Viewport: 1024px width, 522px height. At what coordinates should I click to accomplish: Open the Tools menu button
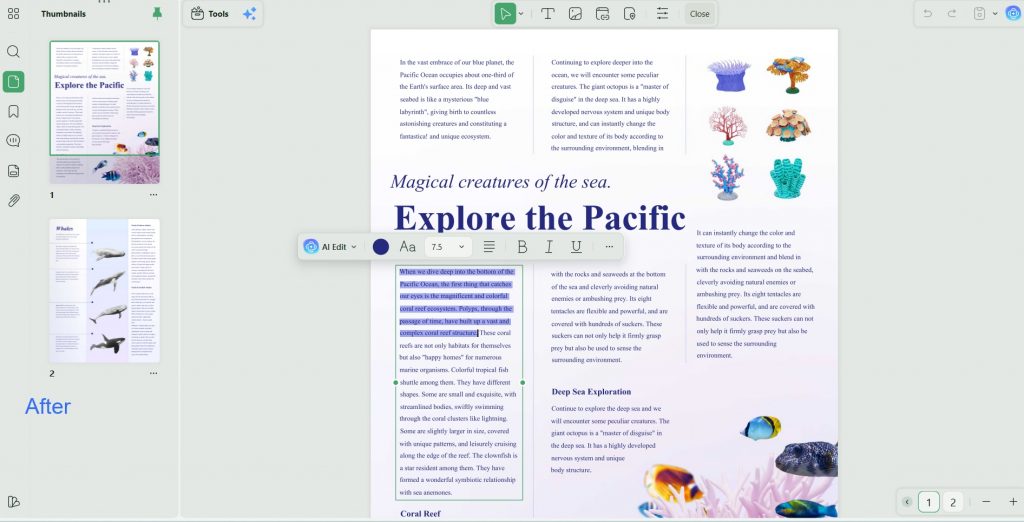pyautogui.click(x=210, y=14)
